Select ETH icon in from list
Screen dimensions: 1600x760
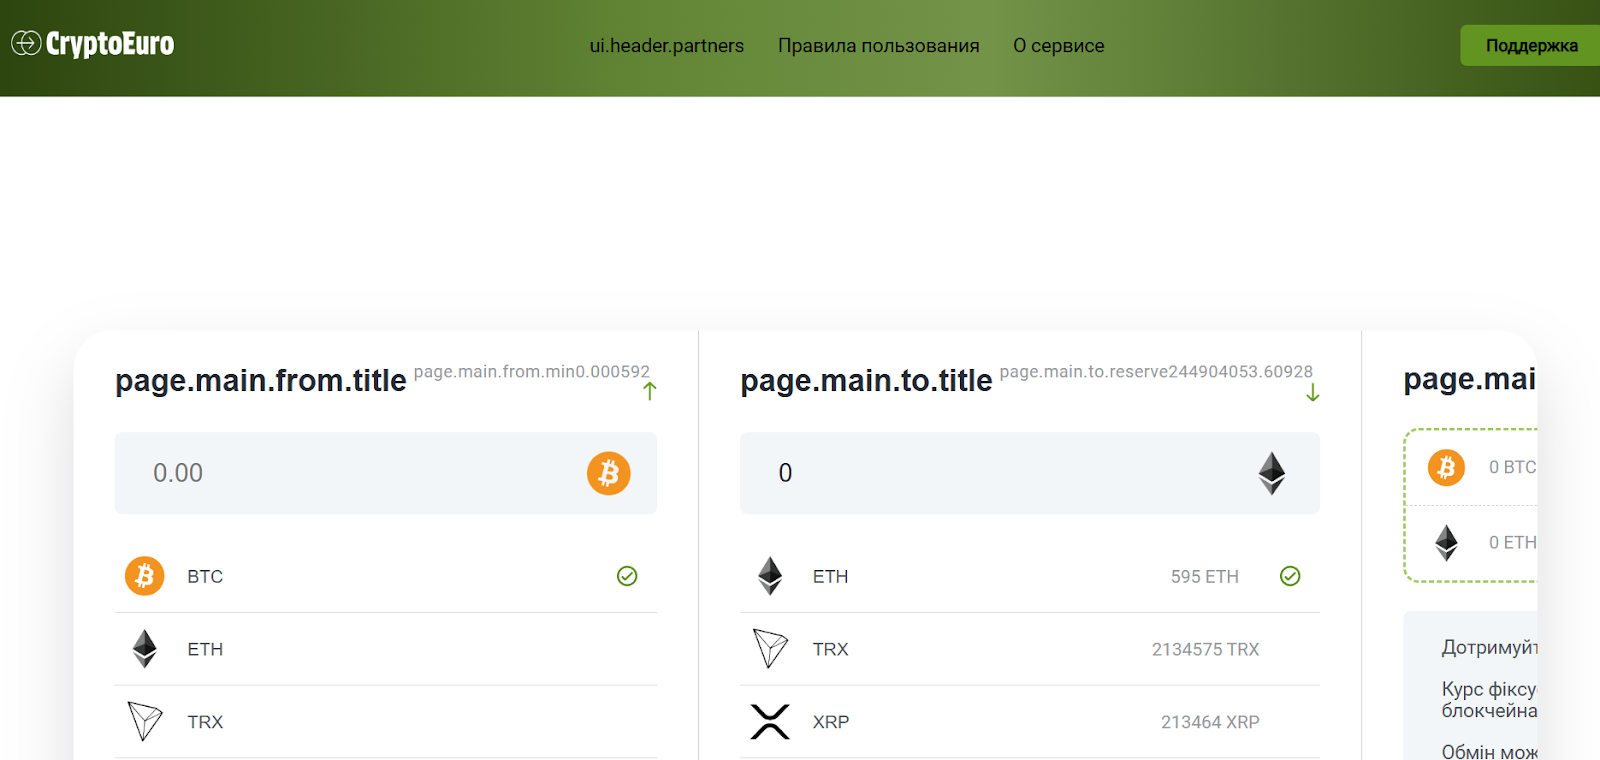pos(145,649)
